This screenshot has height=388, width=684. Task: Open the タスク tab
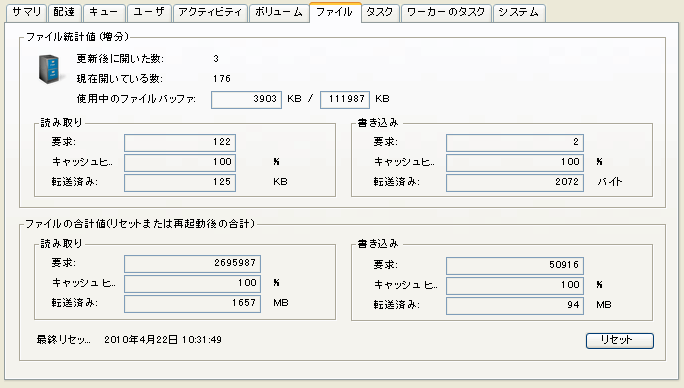point(380,12)
